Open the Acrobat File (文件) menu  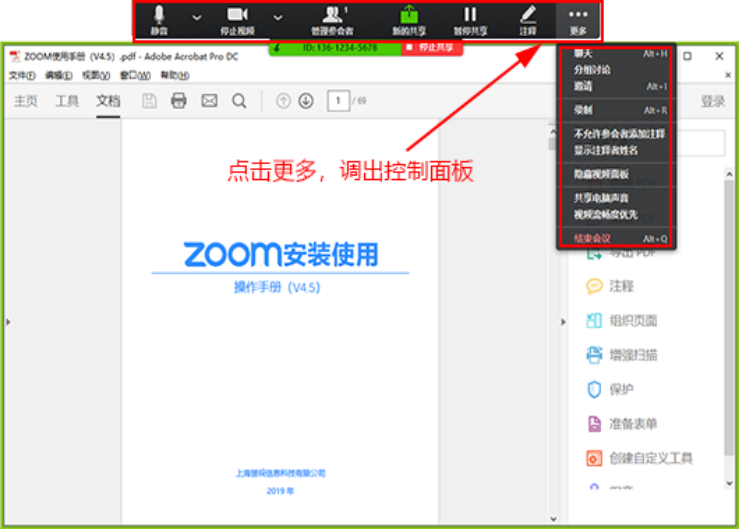(22, 75)
